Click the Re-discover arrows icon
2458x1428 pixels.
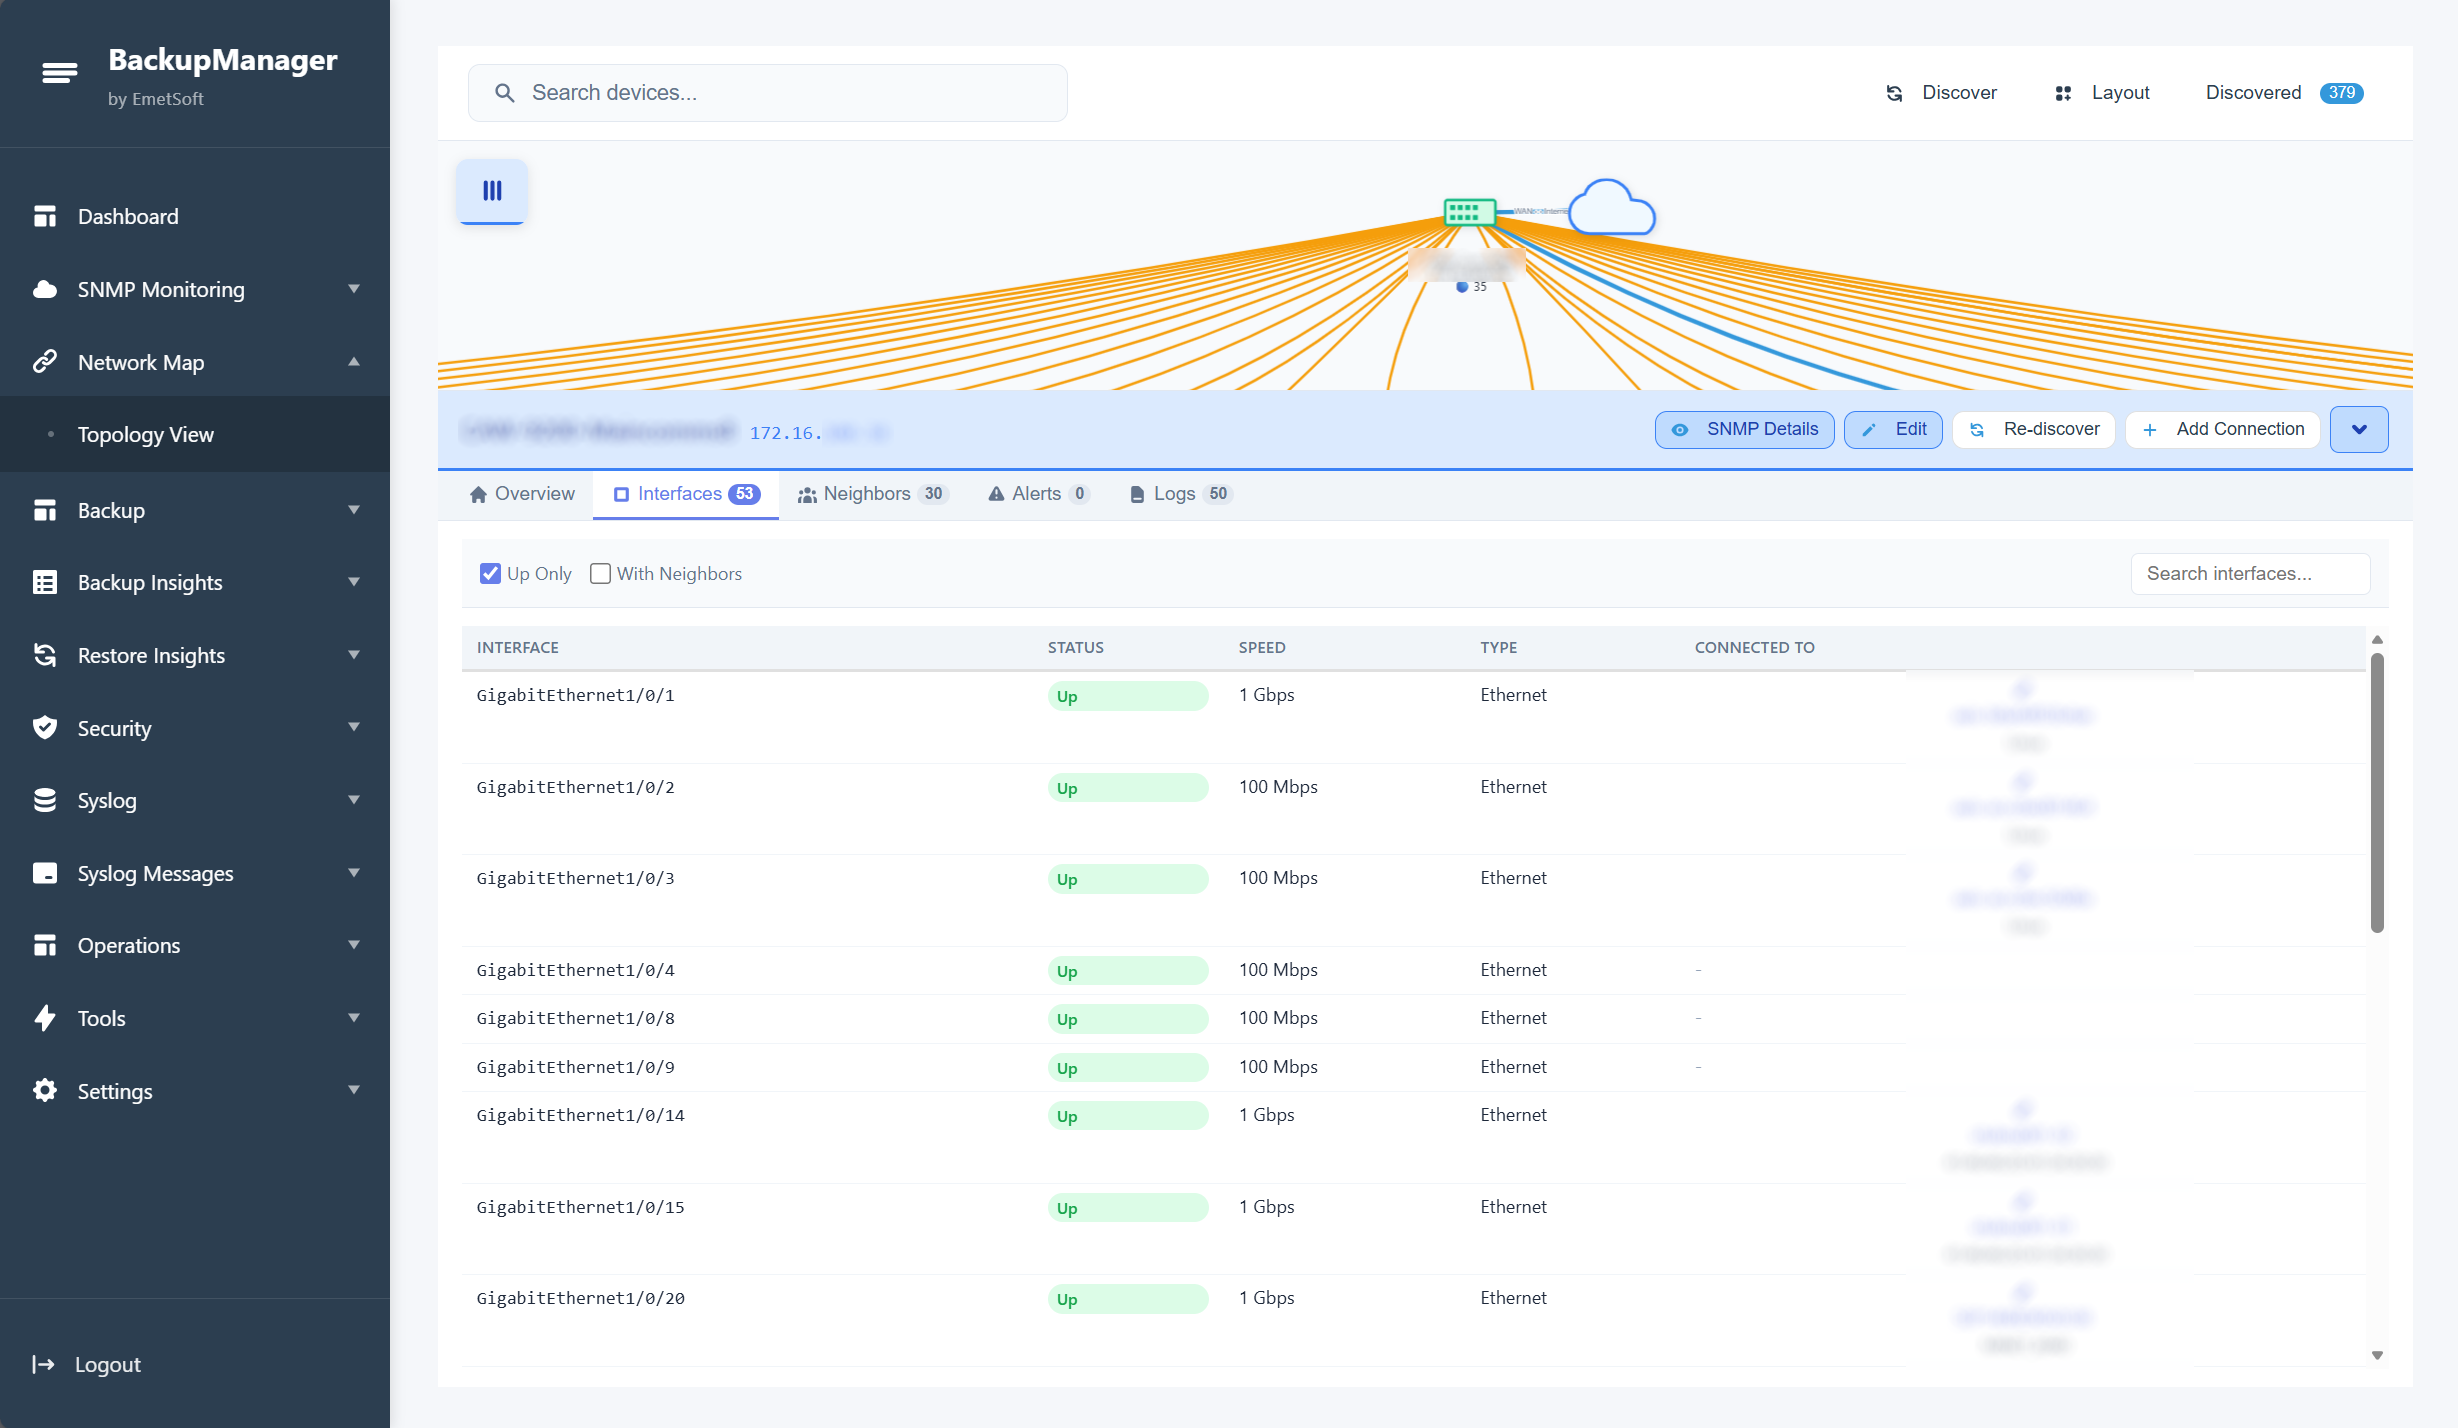pyautogui.click(x=1977, y=430)
